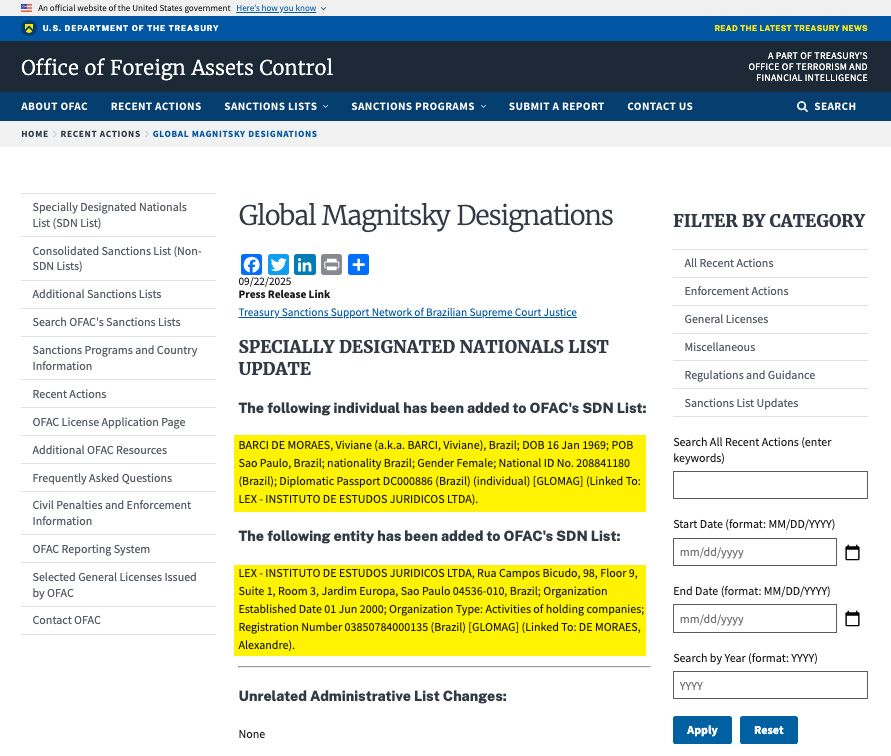
Task: Expand the Sanctions Lists dropdown menu
Action: coord(276,106)
